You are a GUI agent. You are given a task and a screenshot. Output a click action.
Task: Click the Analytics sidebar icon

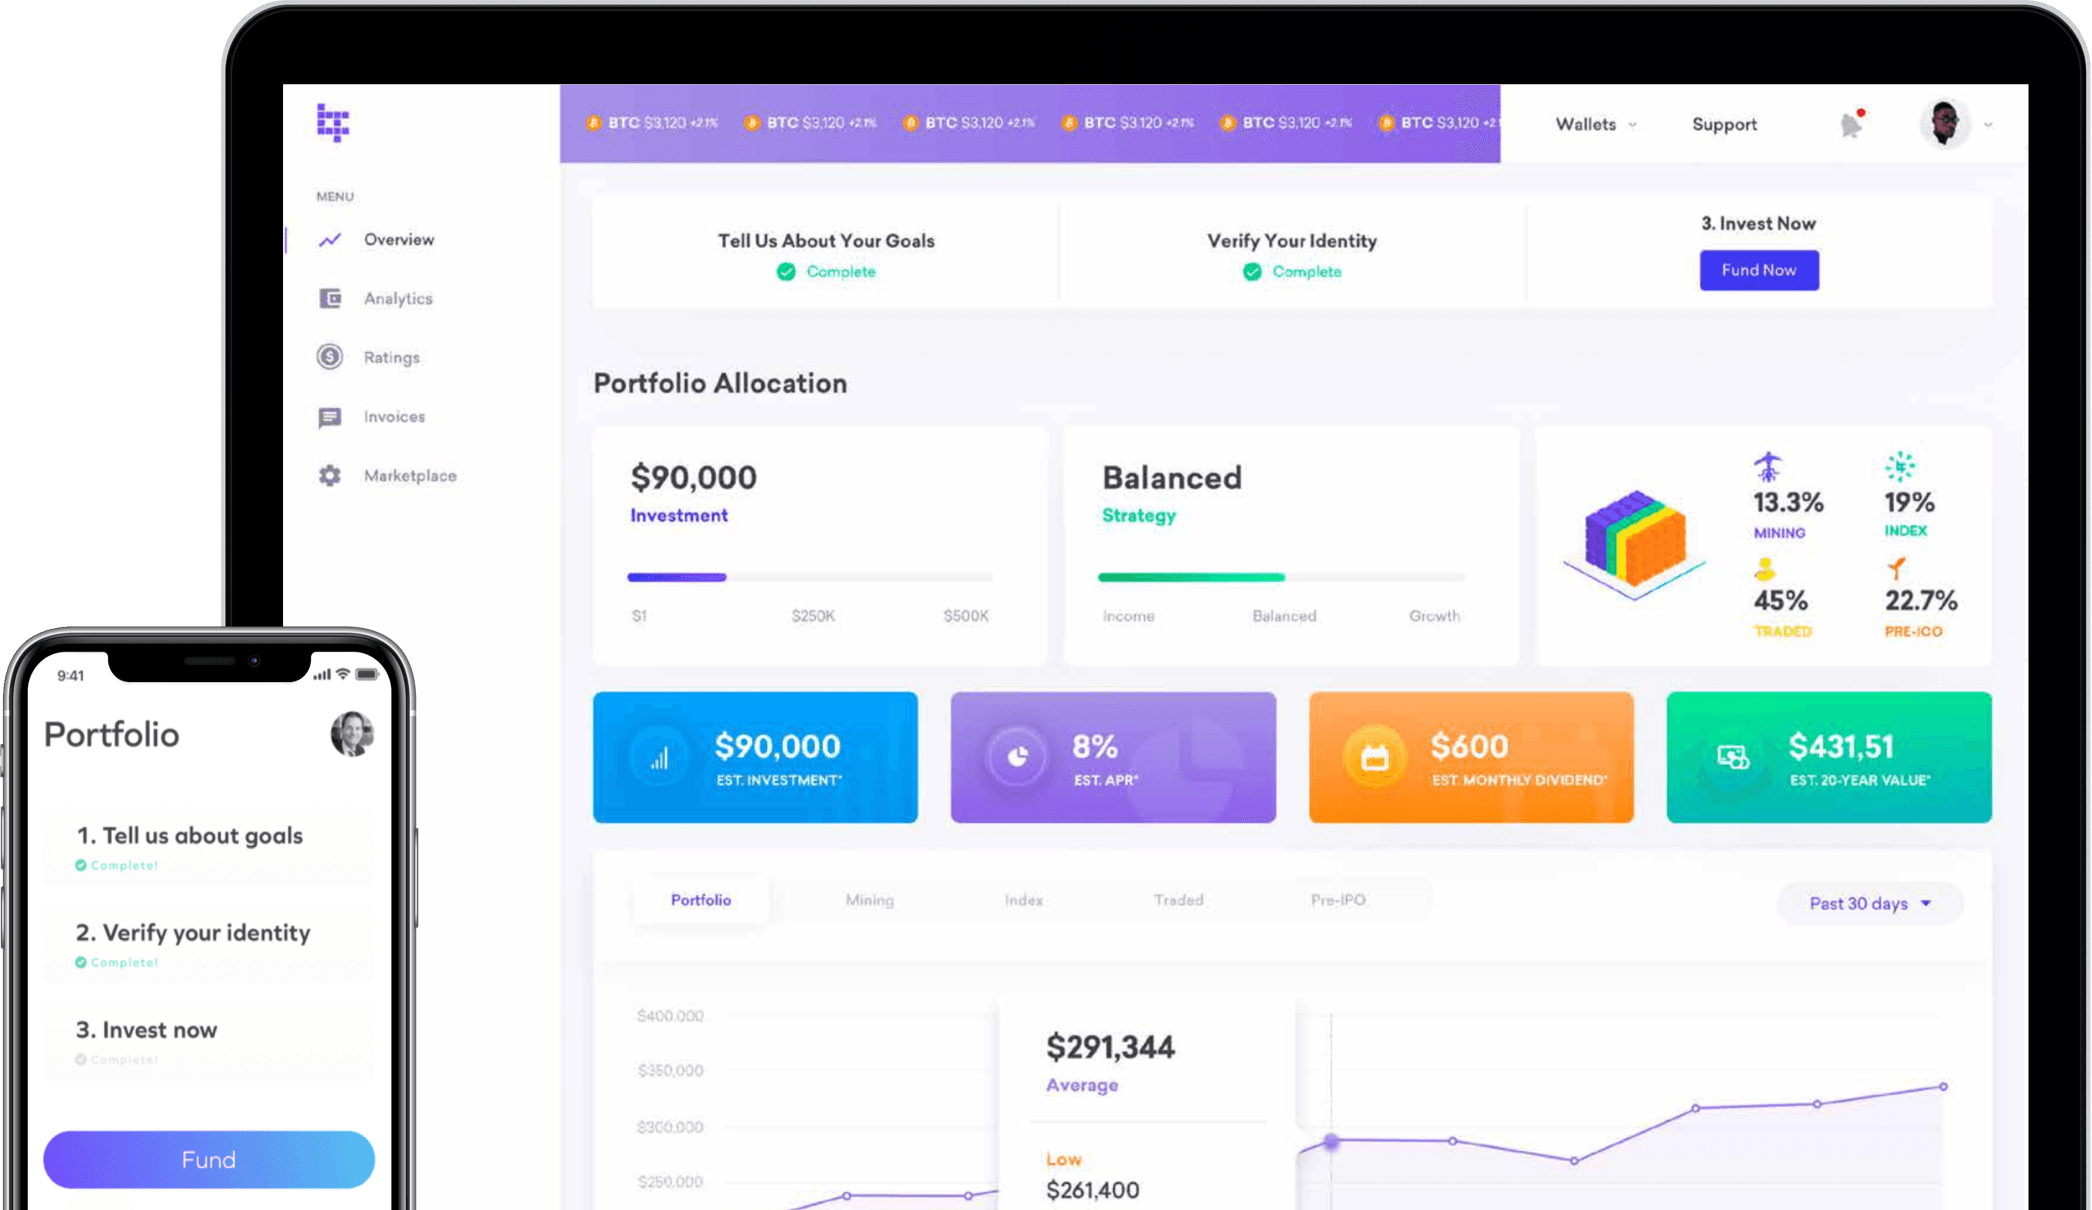tap(330, 298)
